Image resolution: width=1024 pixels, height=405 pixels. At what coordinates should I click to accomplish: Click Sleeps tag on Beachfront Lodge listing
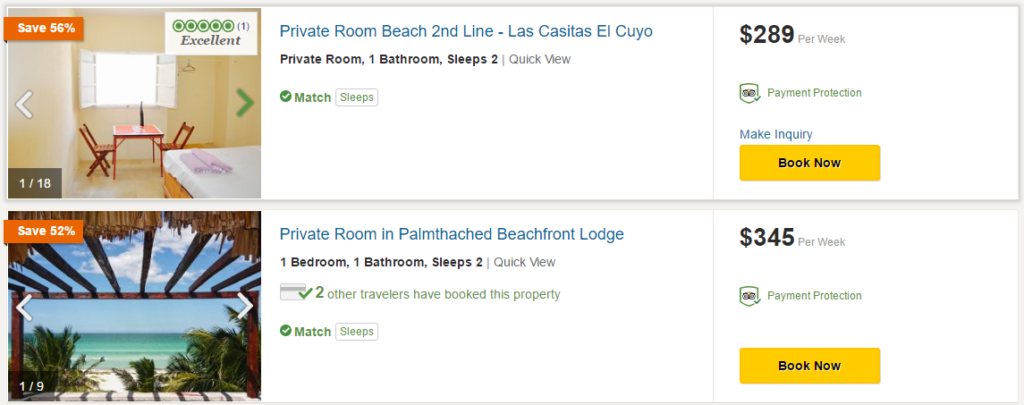tap(356, 331)
